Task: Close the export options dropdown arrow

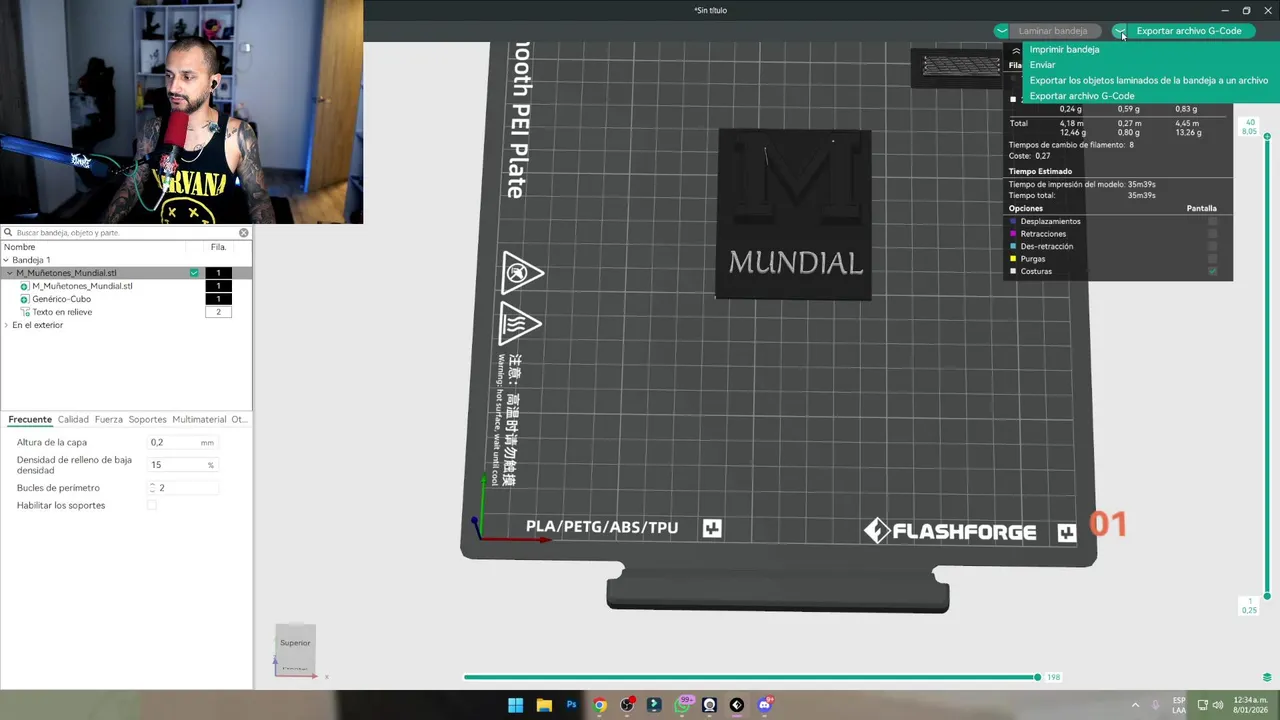Action: (1120, 31)
